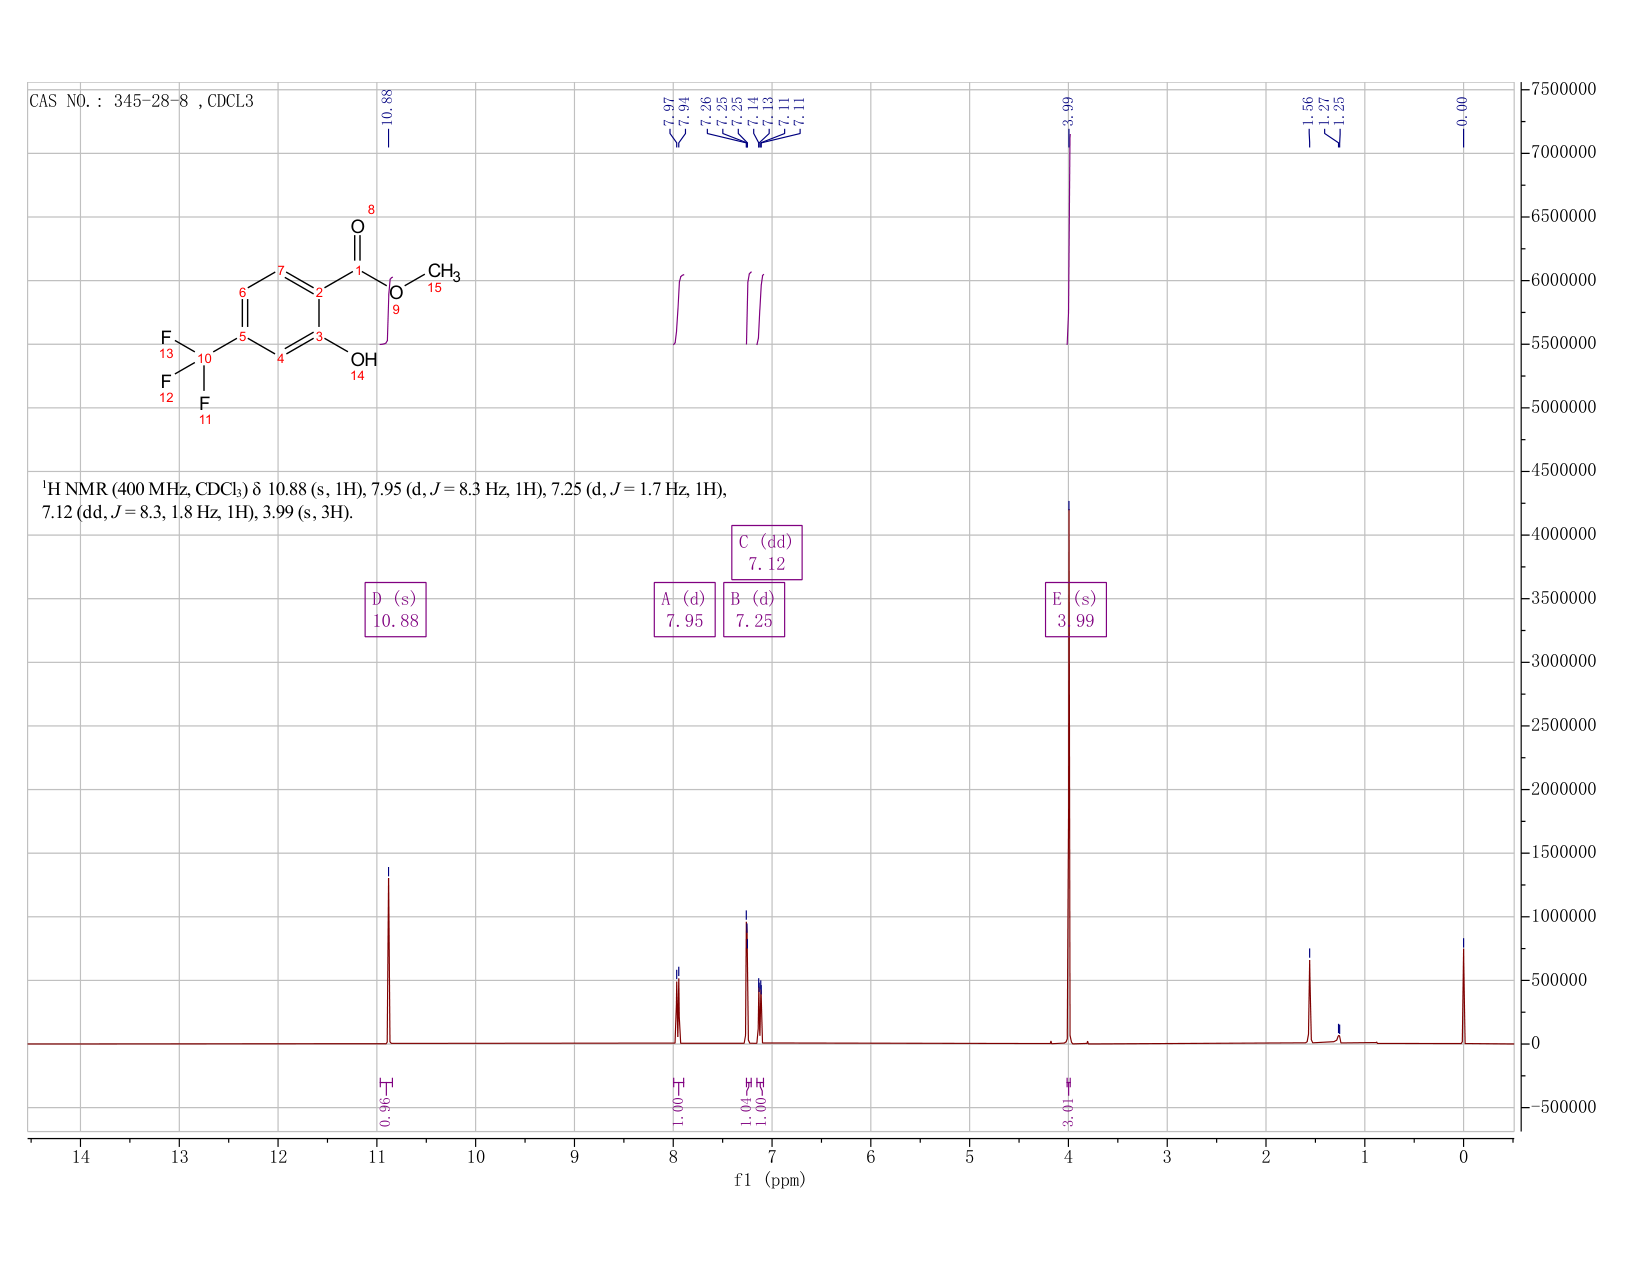
Task: Click the CH3 group on the structure
Action: [444, 271]
